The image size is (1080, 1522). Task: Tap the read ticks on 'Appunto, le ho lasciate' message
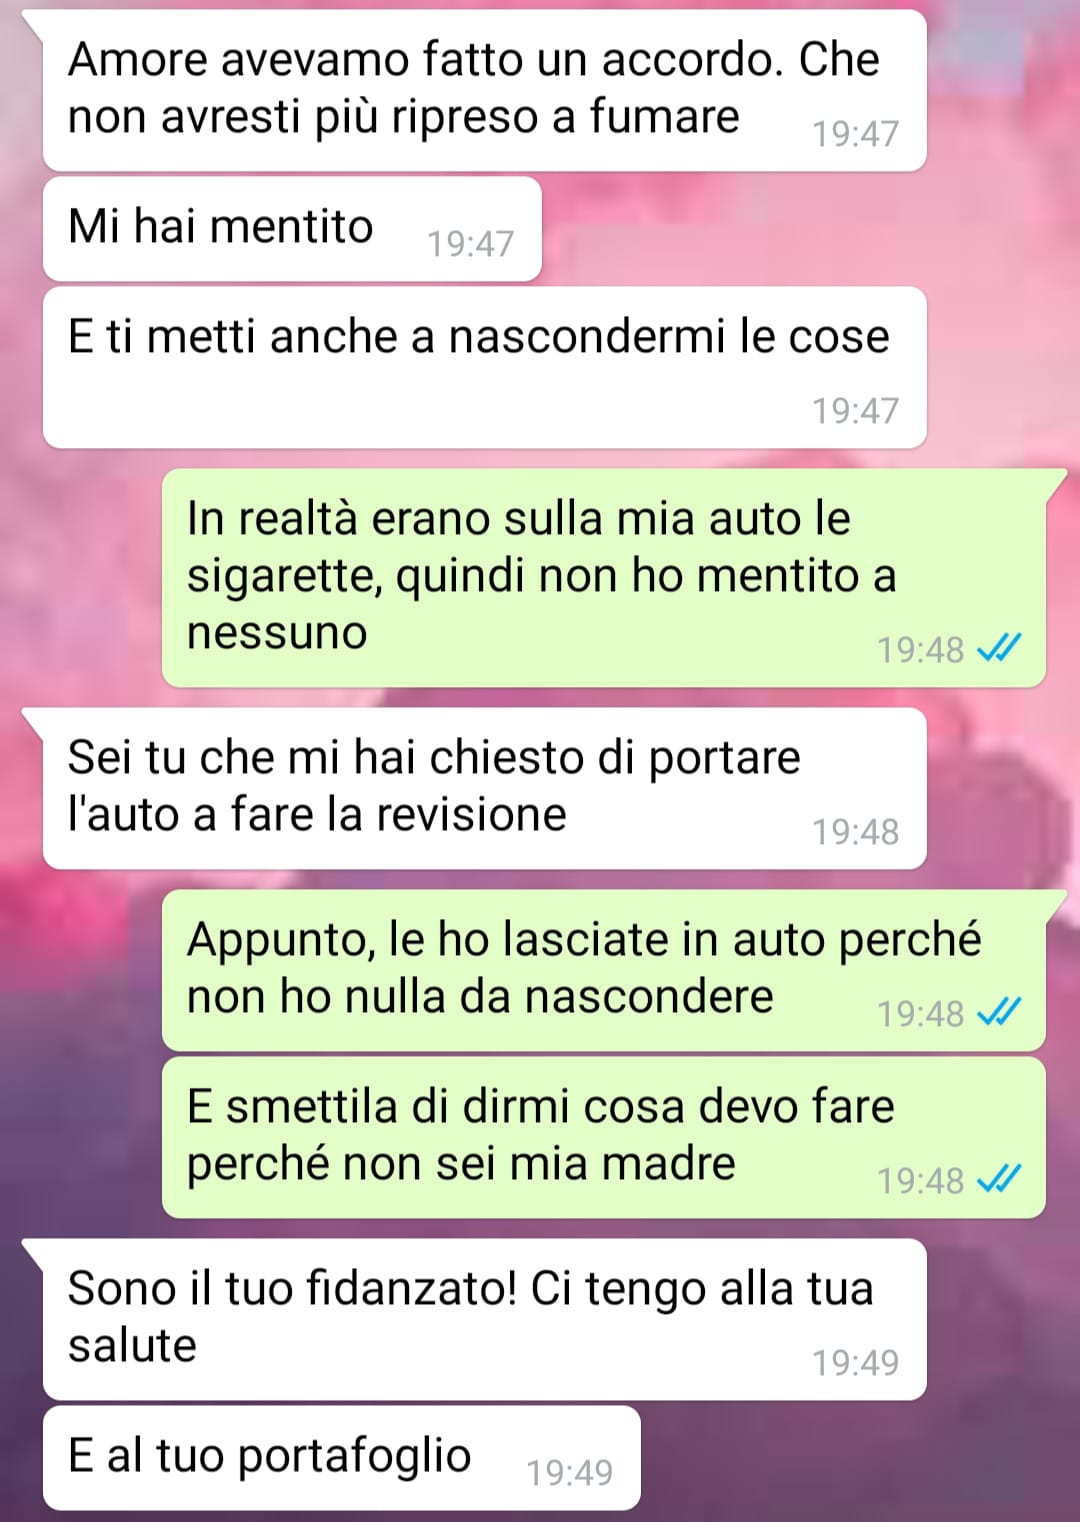point(998,1013)
